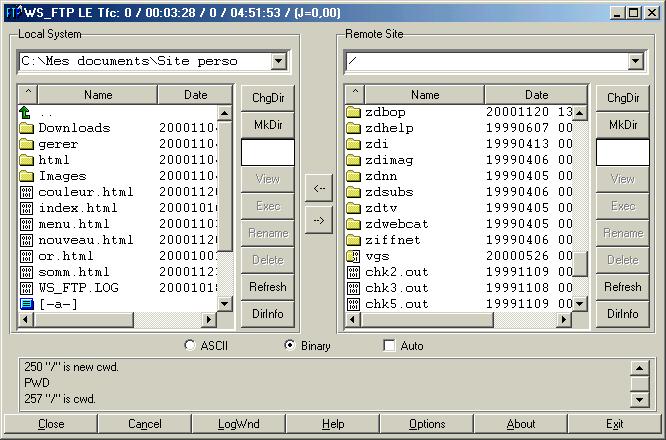Select Binary transfer mode
Viewport: 666px width, 440px height.
tap(290, 346)
